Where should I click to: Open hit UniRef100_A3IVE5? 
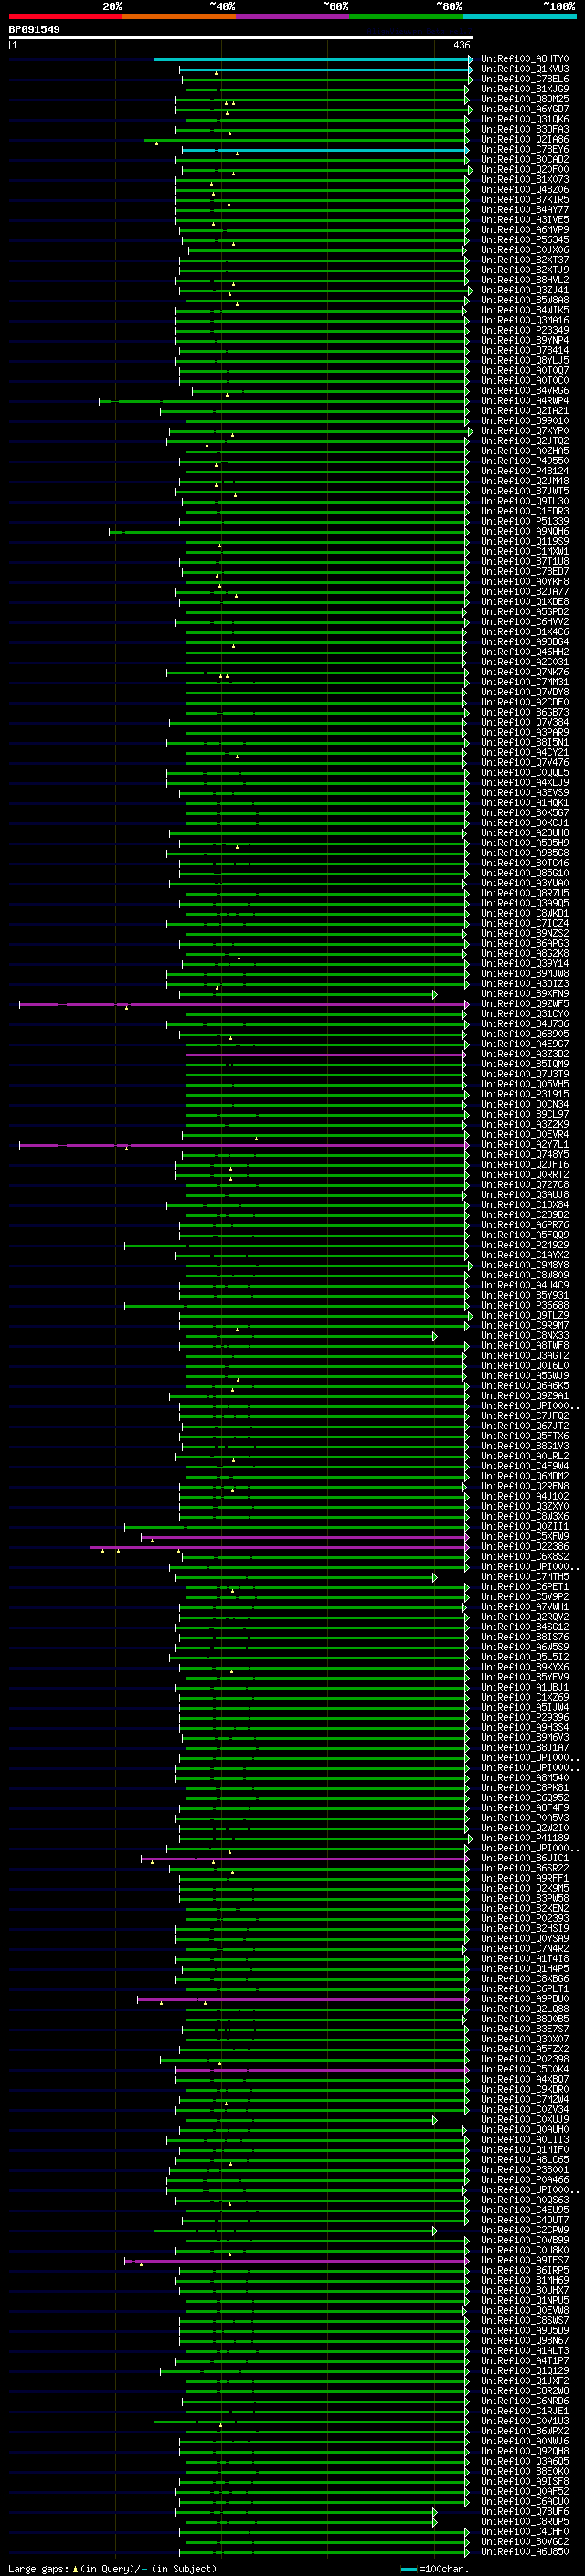524,220
